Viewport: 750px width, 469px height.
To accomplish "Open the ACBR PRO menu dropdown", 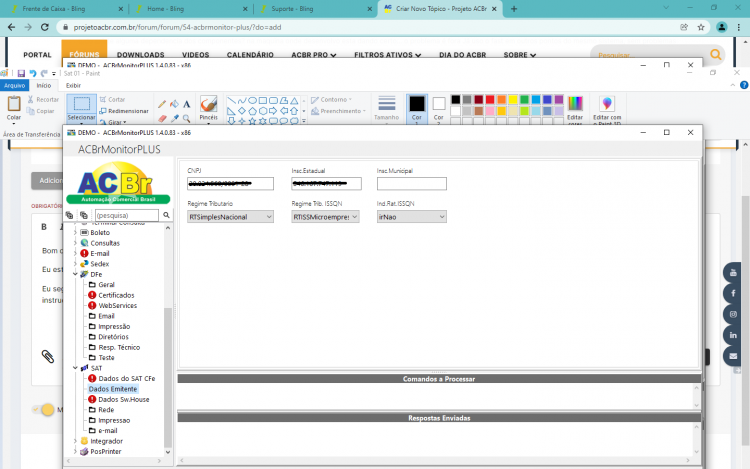I will coord(314,55).
